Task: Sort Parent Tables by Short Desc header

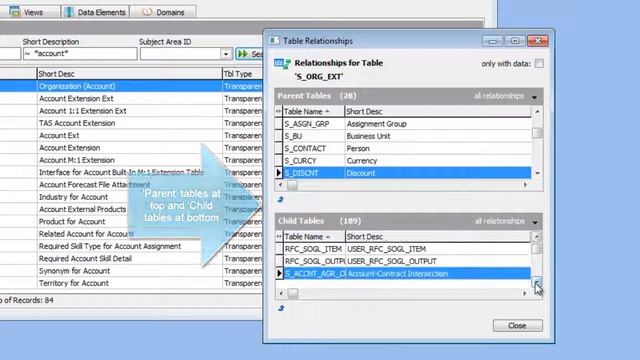Action: click(x=438, y=111)
